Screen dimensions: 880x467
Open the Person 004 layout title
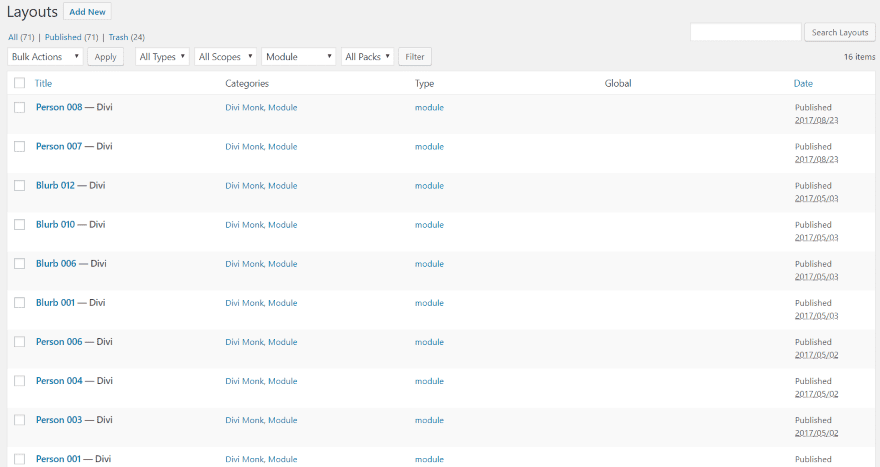(59, 381)
